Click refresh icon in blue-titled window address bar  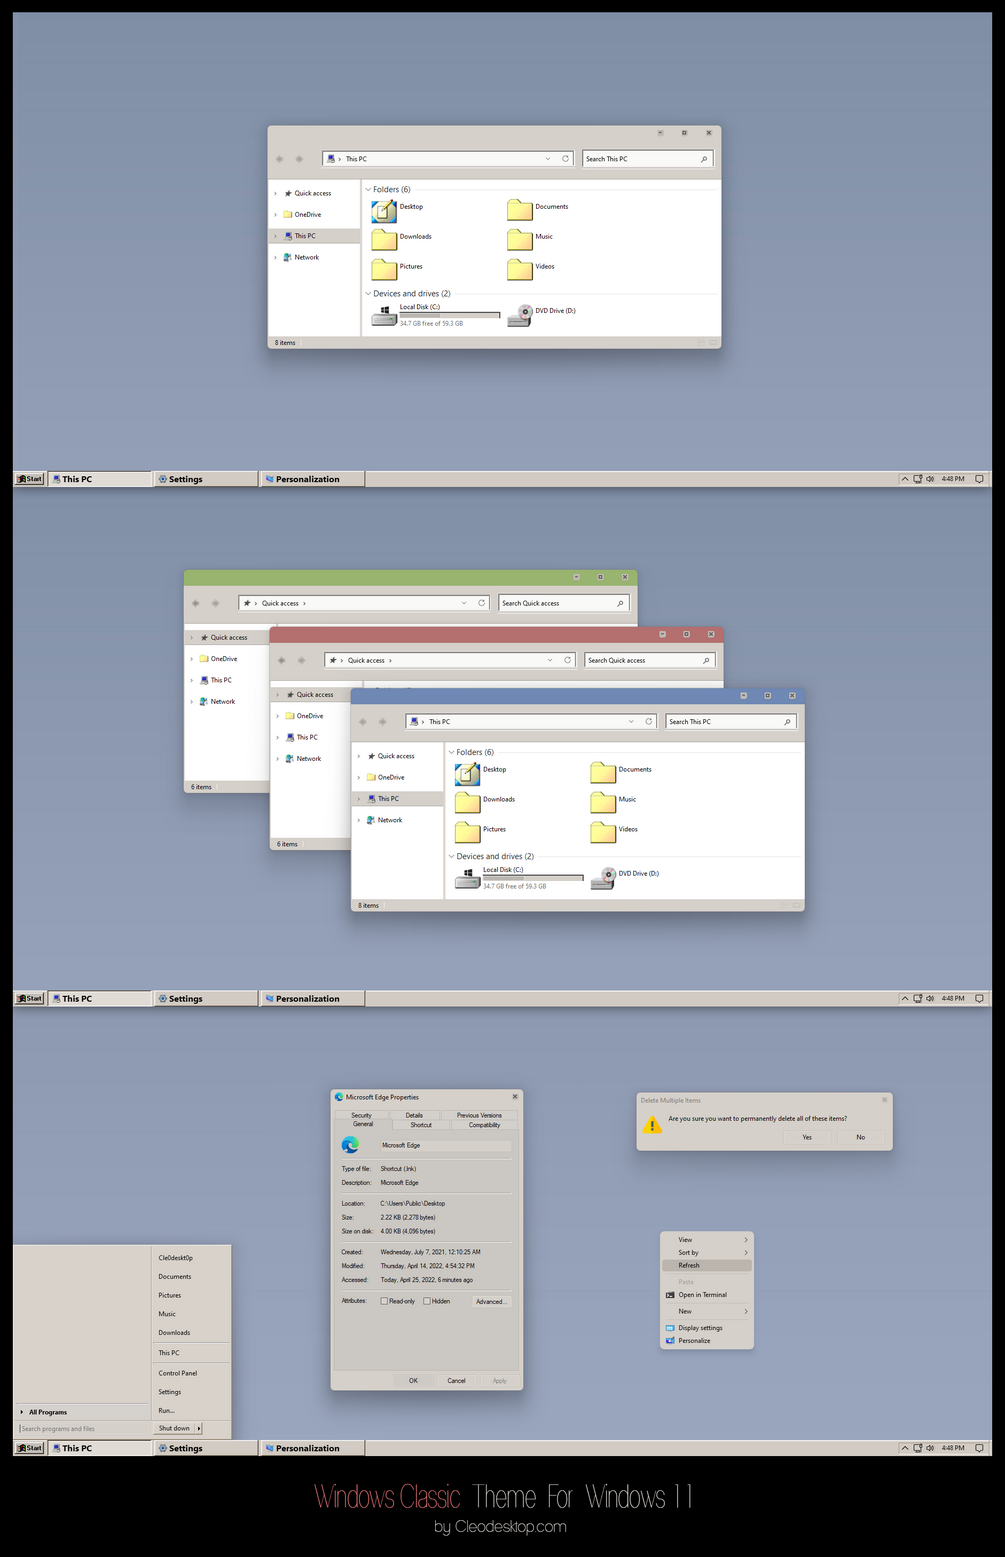(648, 721)
